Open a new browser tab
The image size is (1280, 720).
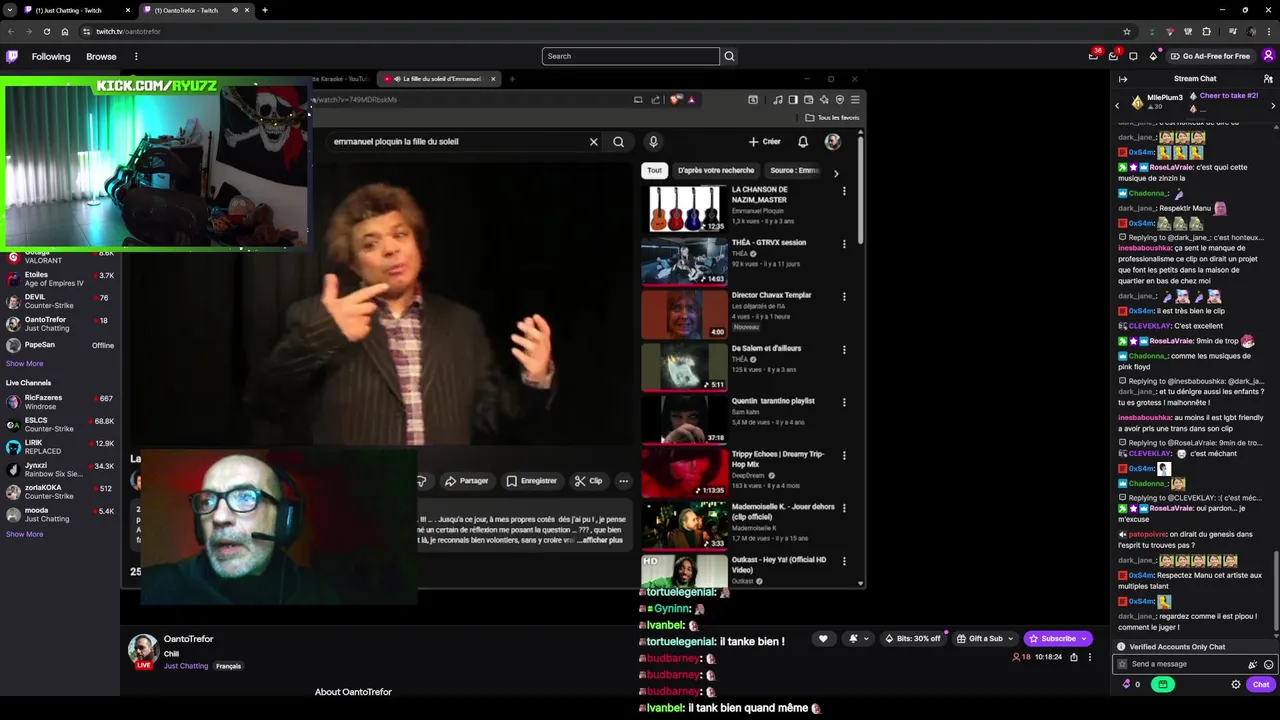(x=264, y=10)
